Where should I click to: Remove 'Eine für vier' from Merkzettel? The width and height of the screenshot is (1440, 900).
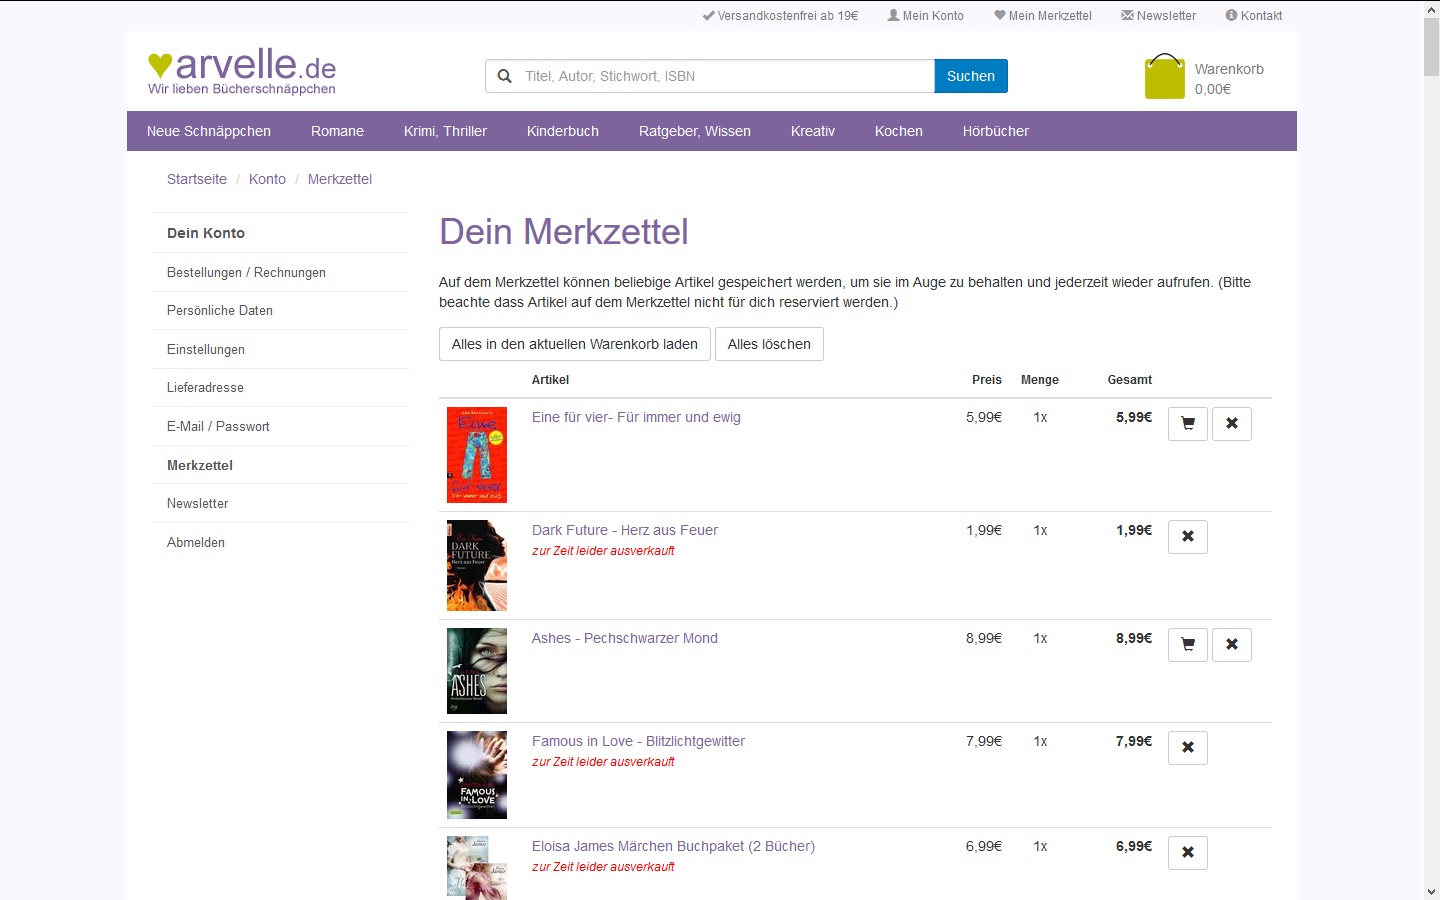(1232, 424)
